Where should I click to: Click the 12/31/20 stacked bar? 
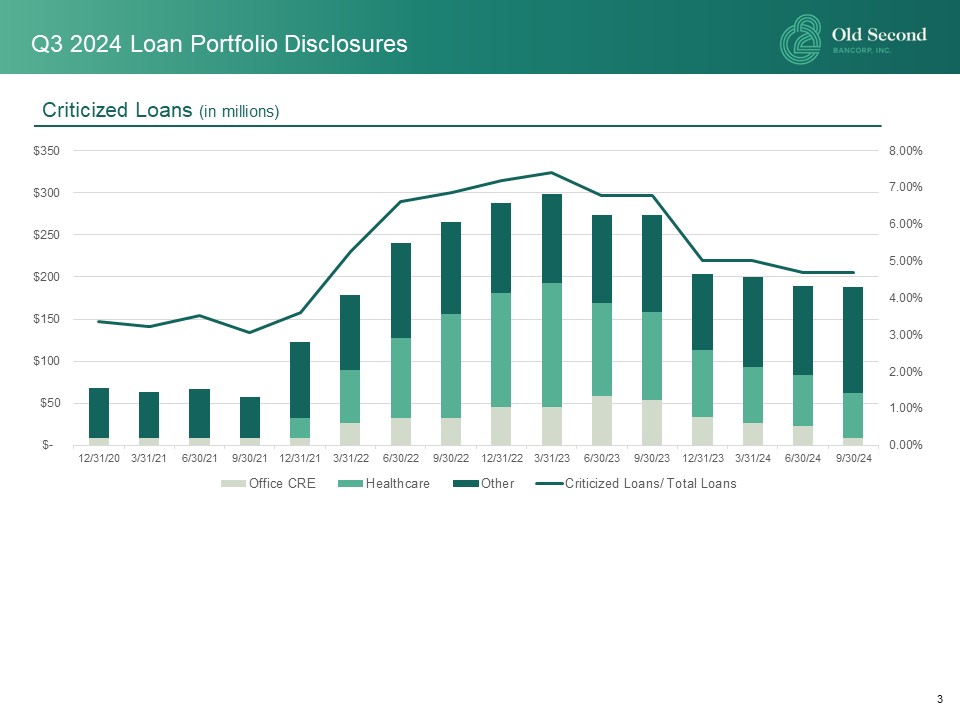click(98, 412)
